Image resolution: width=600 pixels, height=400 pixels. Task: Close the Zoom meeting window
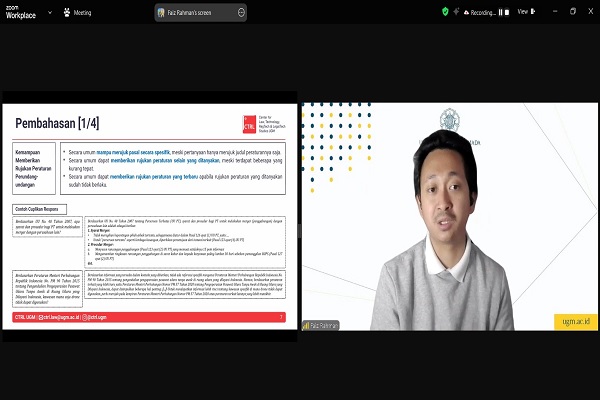click(590, 11)
